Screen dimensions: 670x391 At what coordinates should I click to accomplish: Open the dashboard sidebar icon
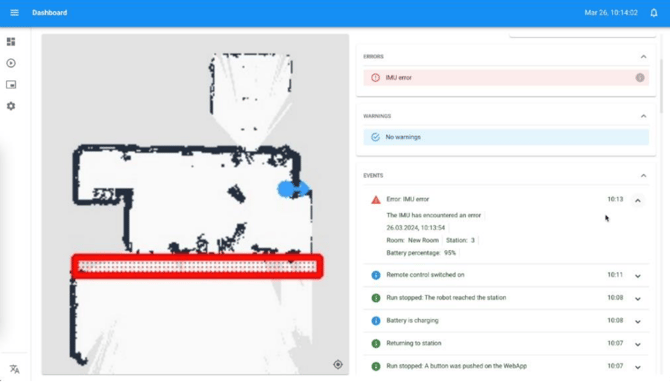tap(11, 41)
